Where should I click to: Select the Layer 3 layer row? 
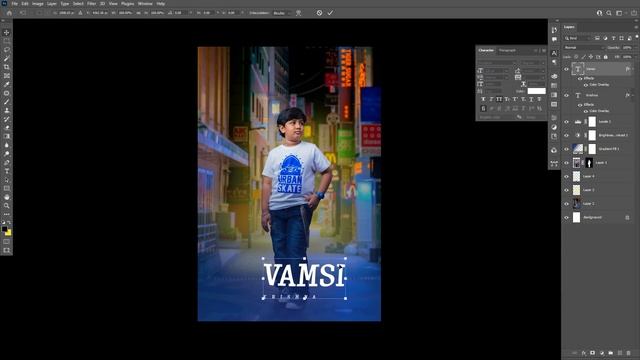[599, 163]
